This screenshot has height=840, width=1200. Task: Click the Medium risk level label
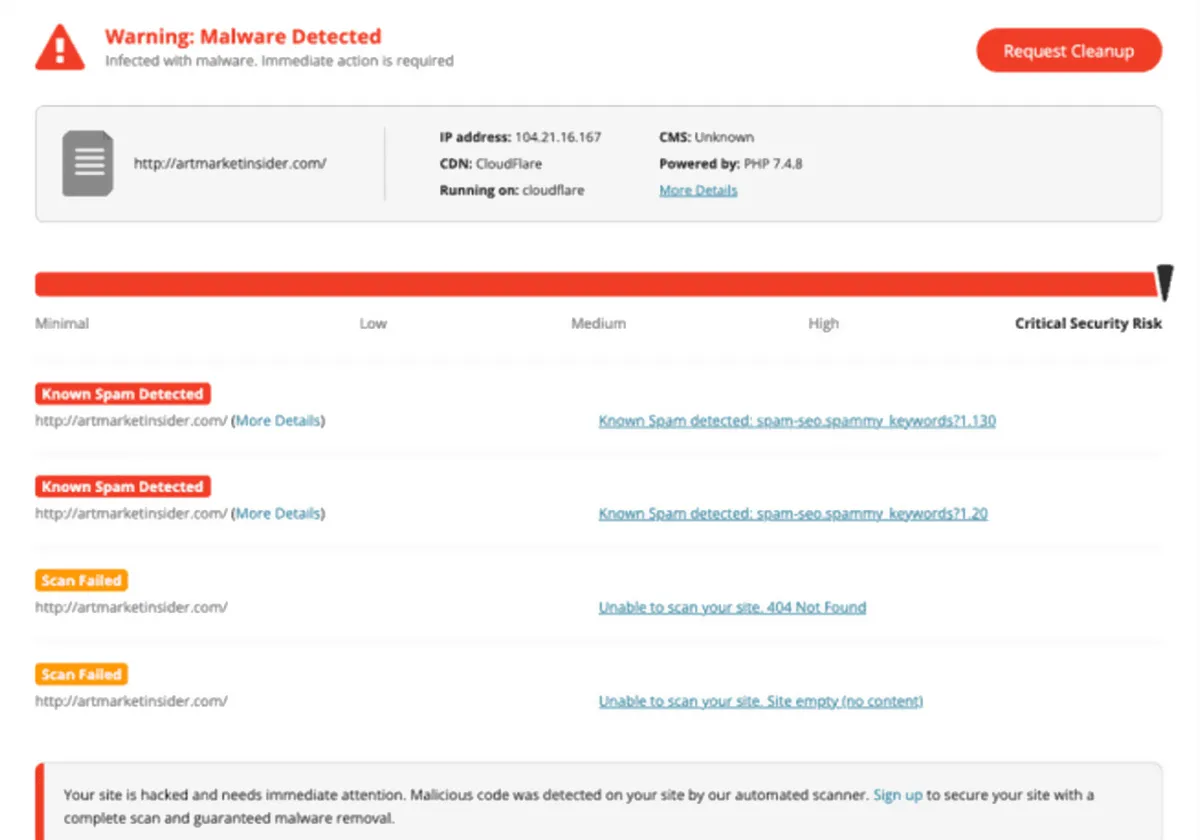tap(598, 324)
